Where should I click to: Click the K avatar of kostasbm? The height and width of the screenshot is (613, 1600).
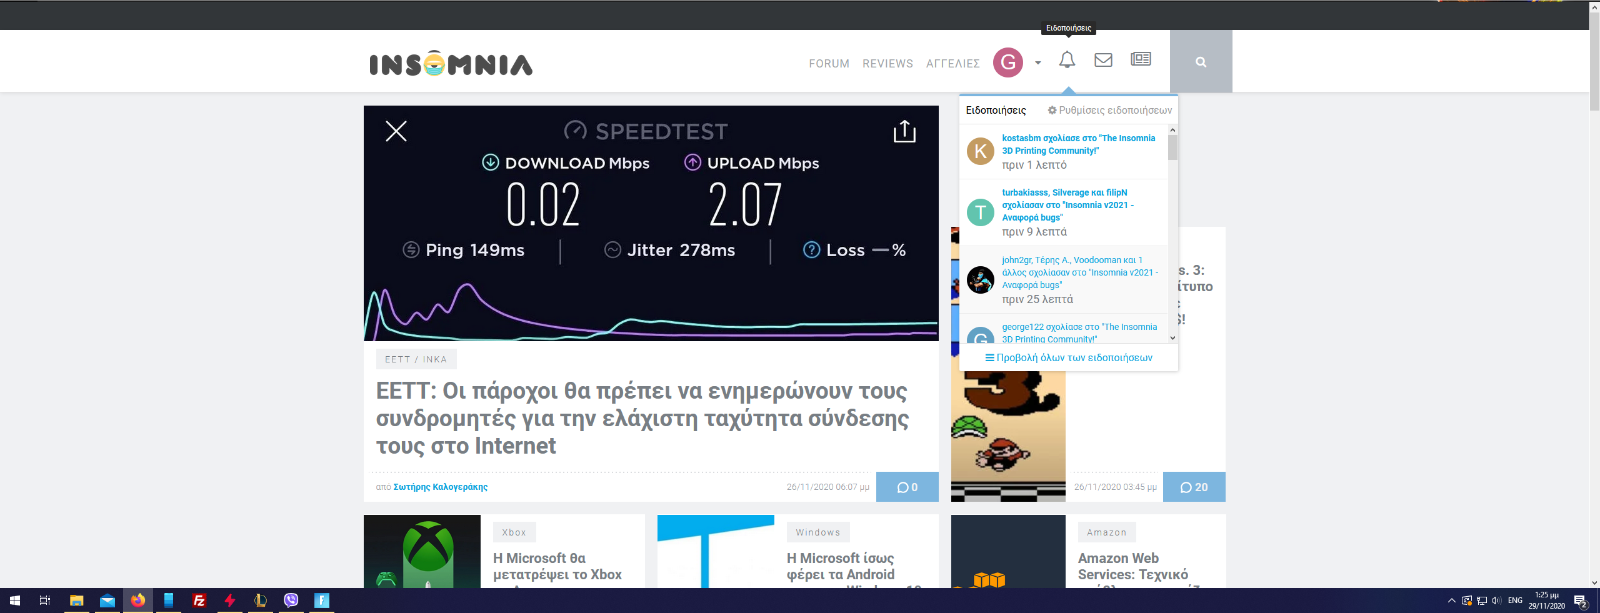point(980,151)
